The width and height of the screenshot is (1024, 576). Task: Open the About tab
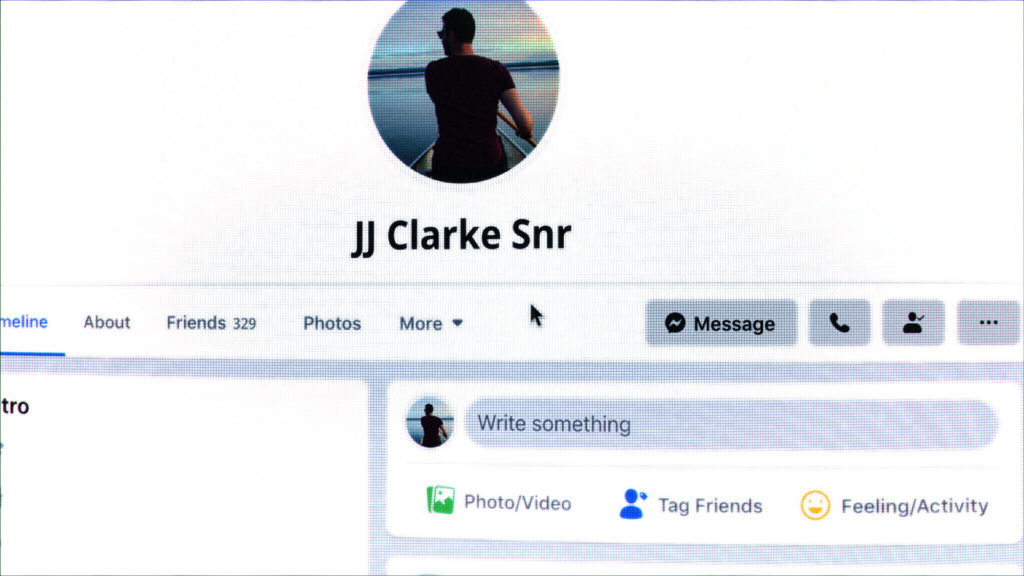click(x=107, y=323)
